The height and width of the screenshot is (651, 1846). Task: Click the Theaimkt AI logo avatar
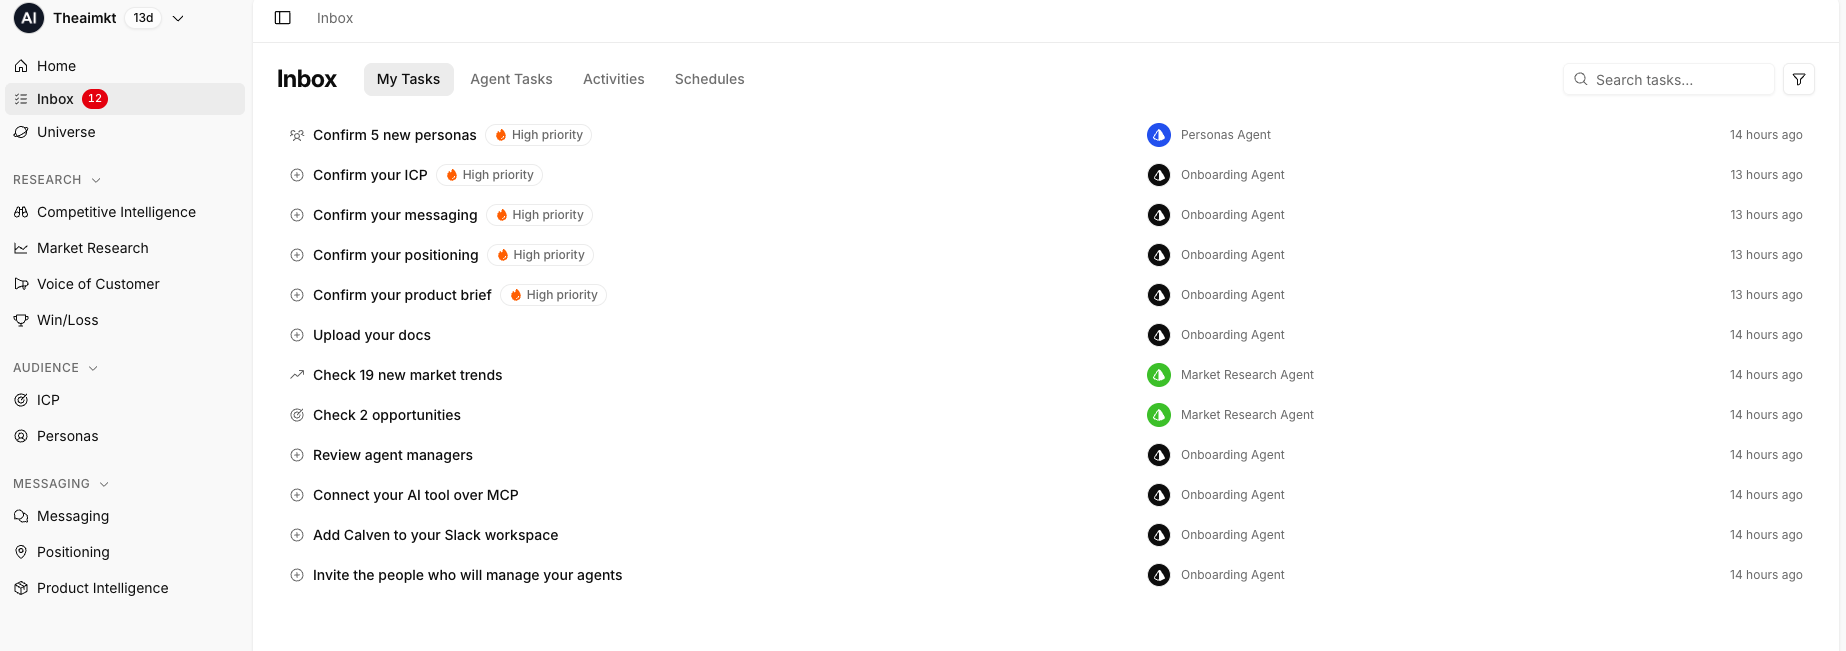coord(29,18)
